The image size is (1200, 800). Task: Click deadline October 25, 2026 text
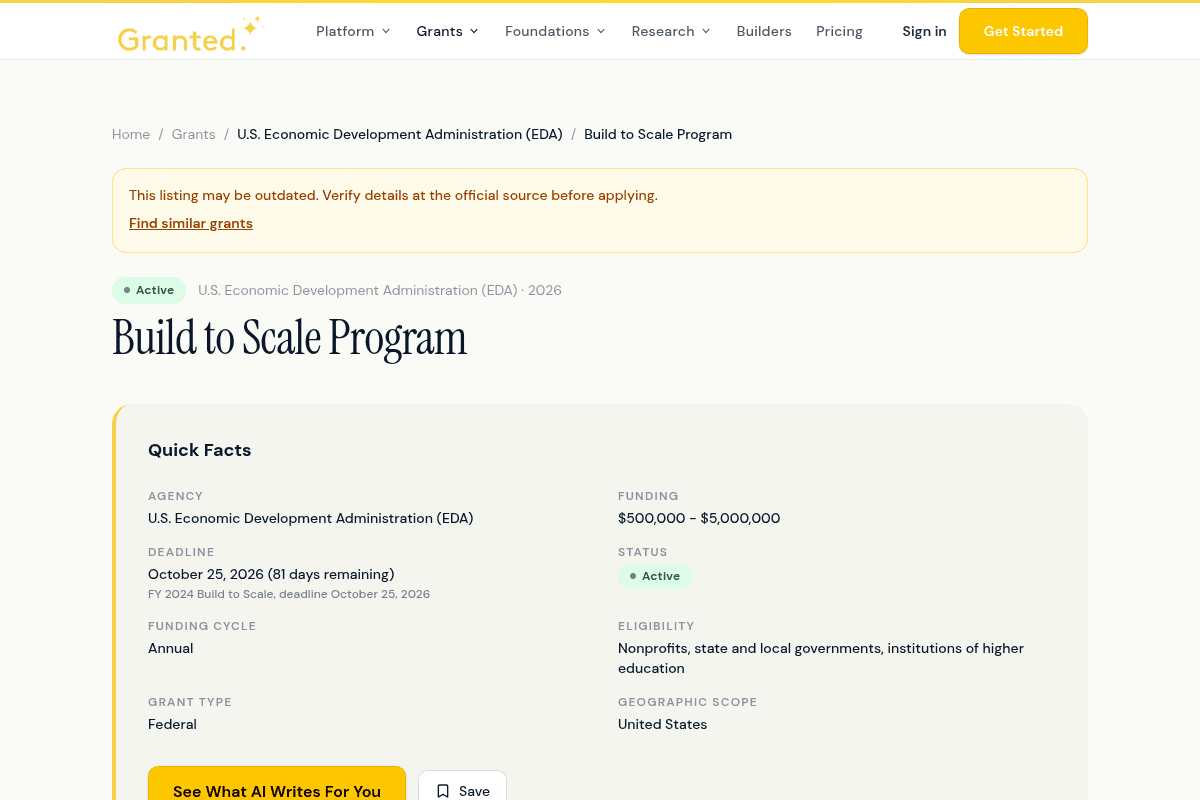point(271,574)
